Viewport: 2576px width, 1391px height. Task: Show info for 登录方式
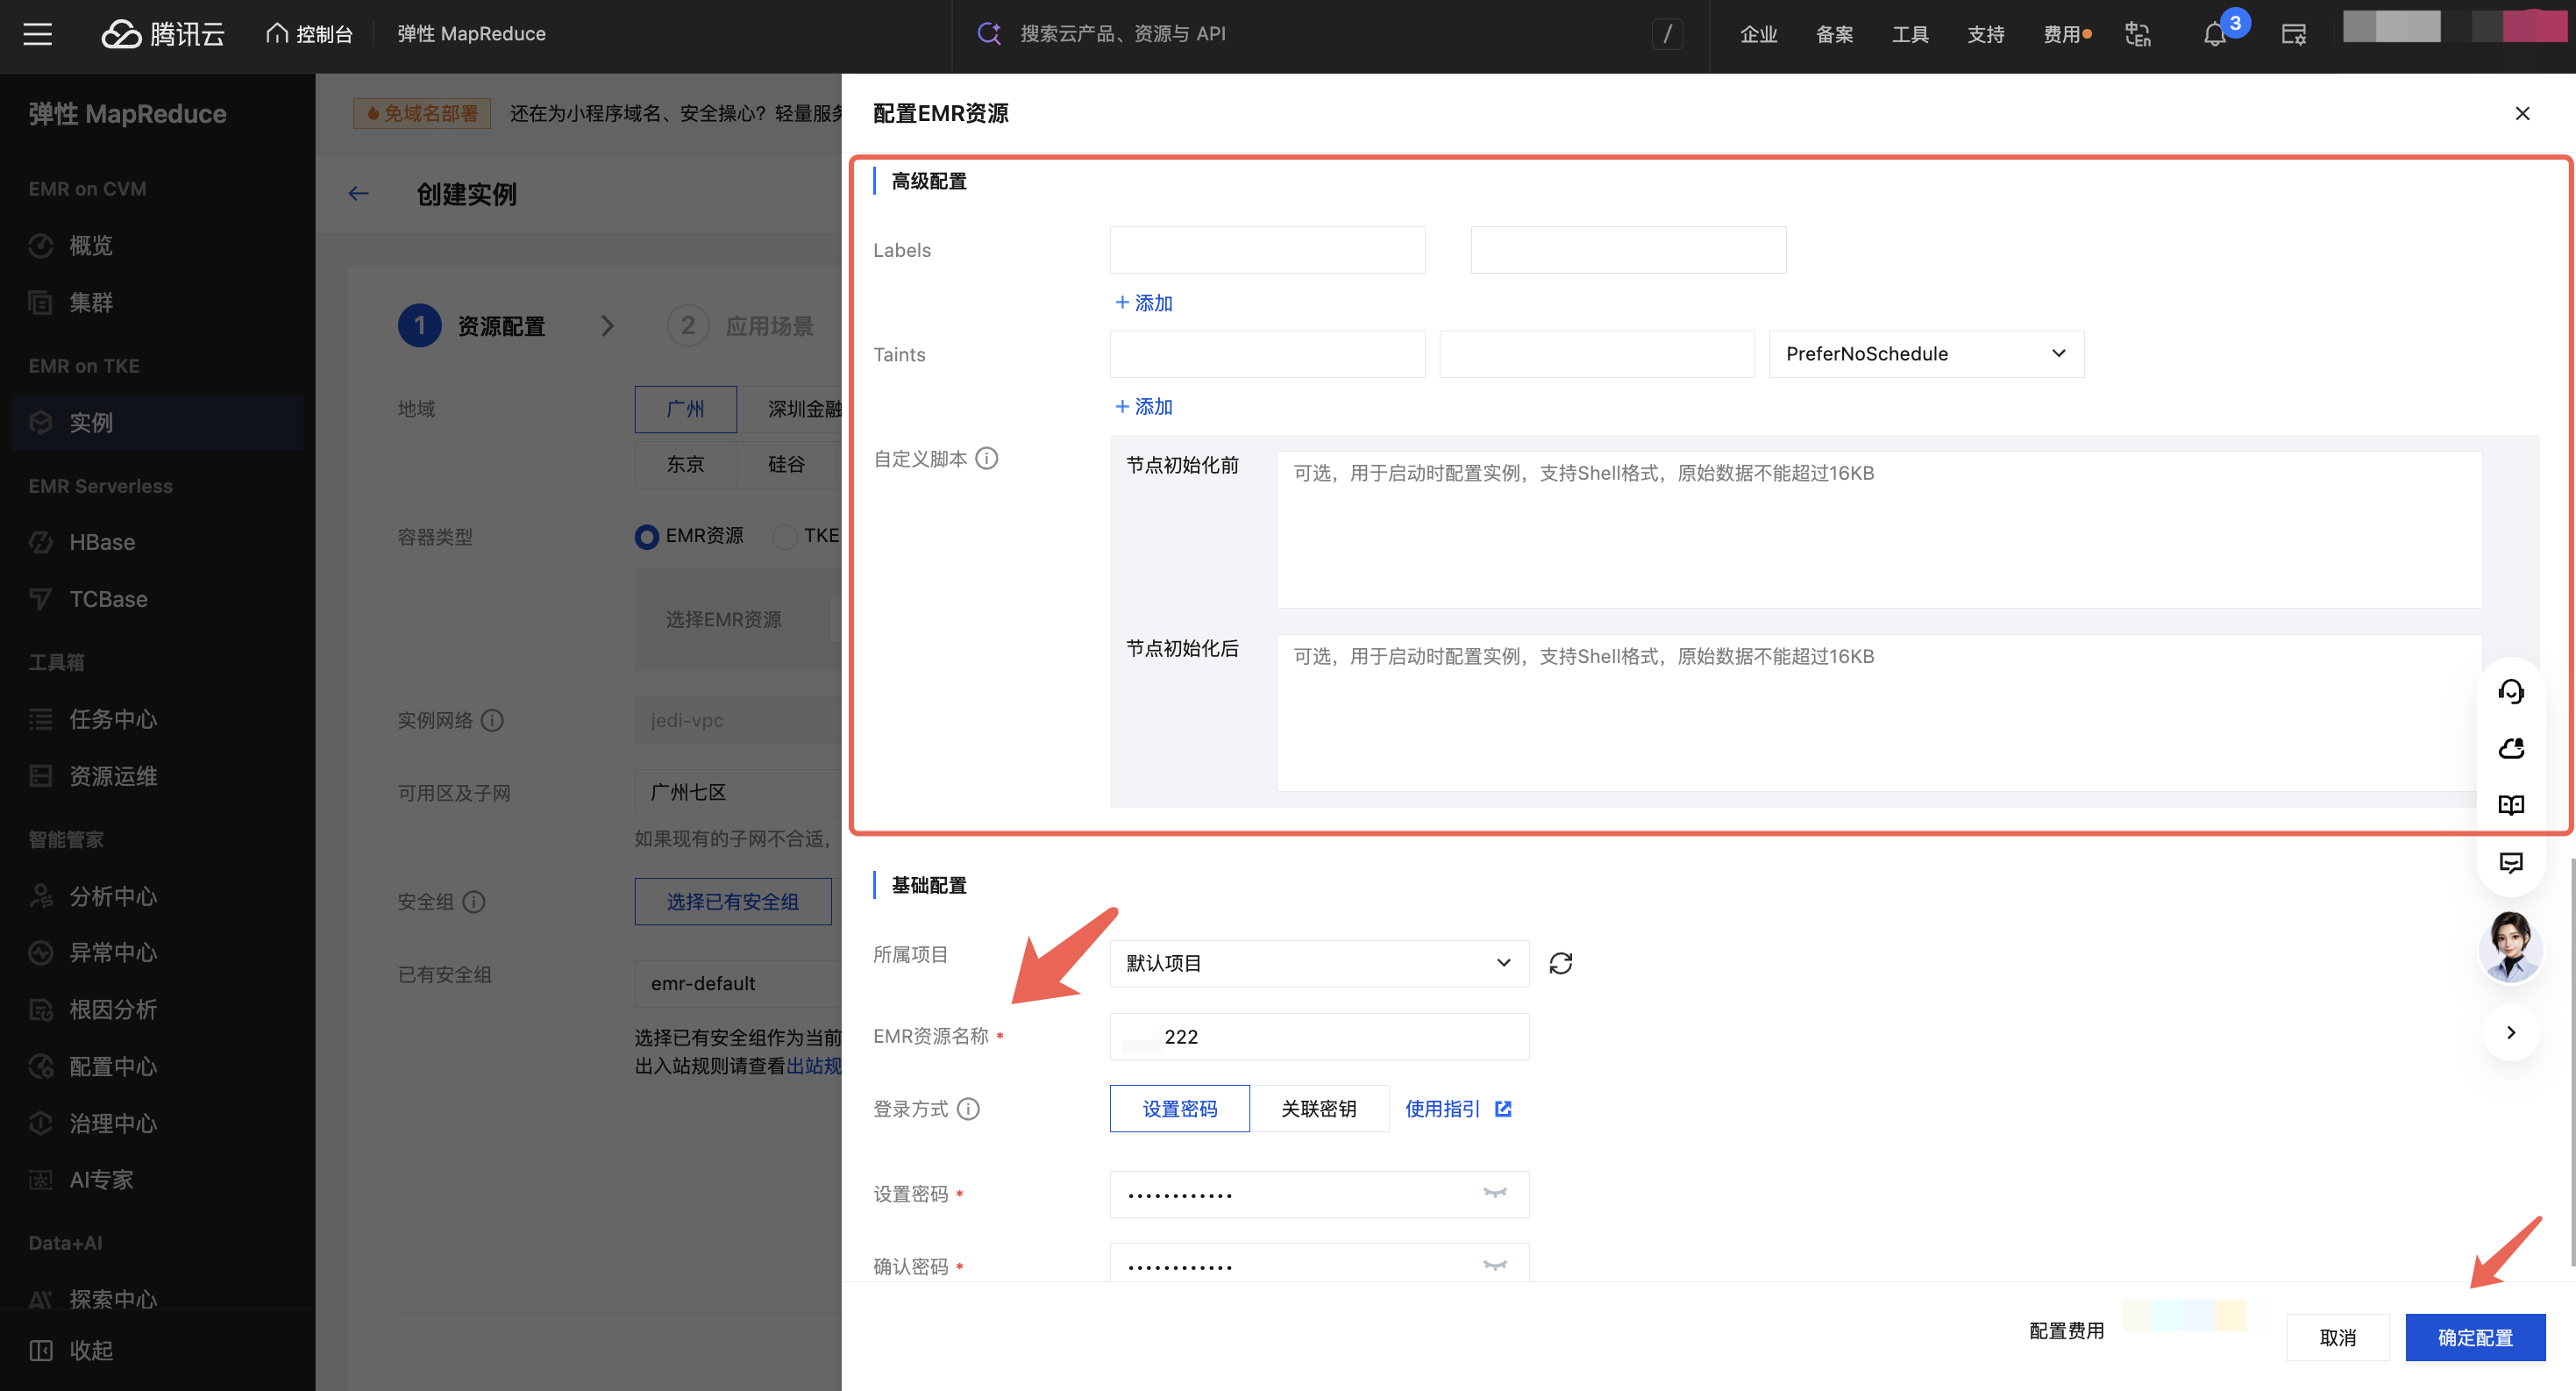pyautogui.click(x=968, y=1109)
